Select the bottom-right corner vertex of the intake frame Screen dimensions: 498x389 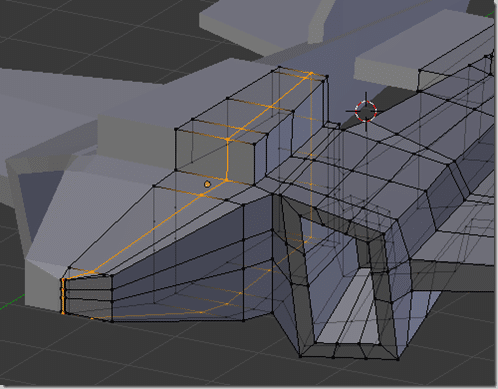point(398,359)
